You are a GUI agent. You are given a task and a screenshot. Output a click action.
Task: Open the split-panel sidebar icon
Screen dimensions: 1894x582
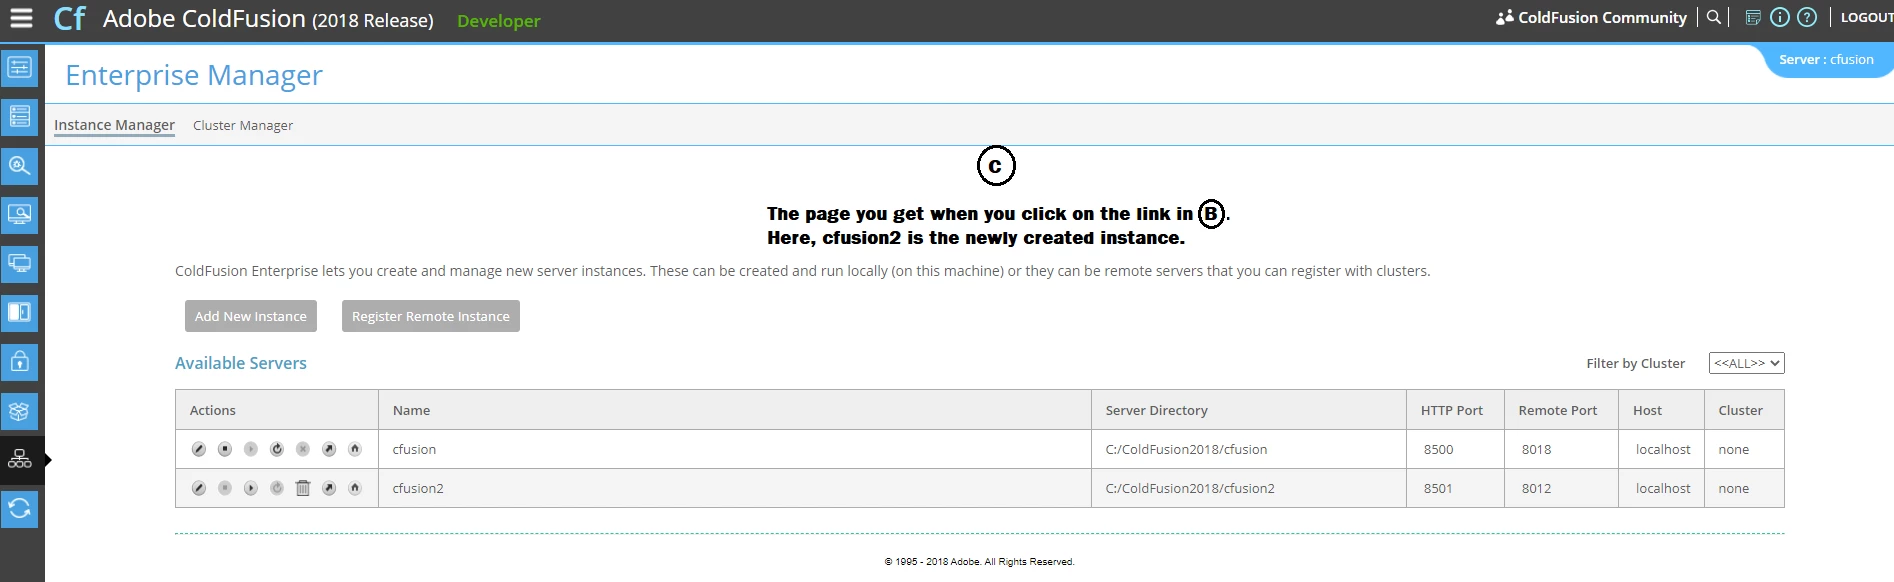click(x=19, y=312)
